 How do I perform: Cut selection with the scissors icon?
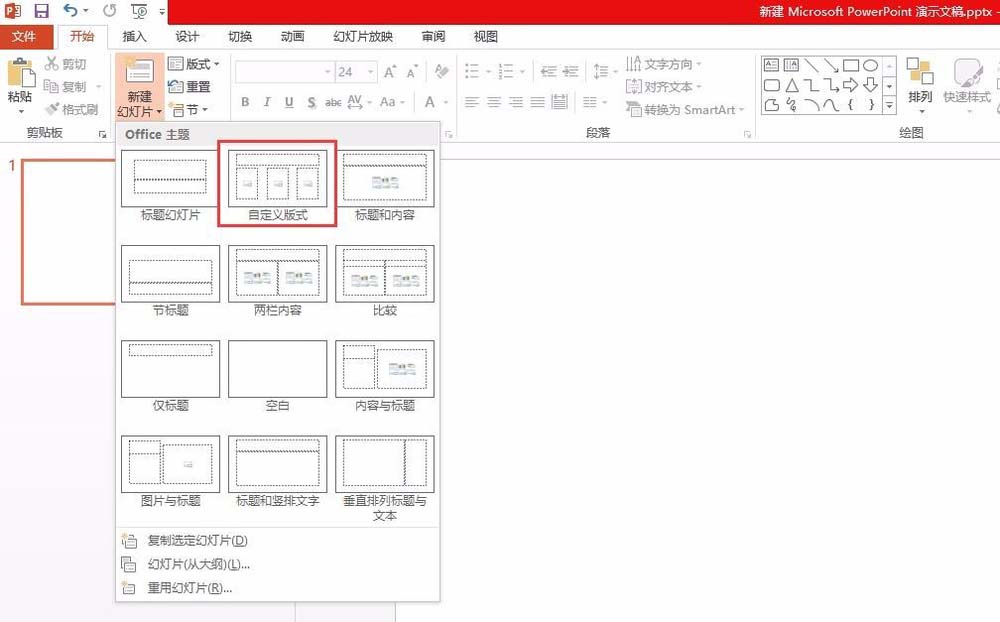[x=52, y=64]
